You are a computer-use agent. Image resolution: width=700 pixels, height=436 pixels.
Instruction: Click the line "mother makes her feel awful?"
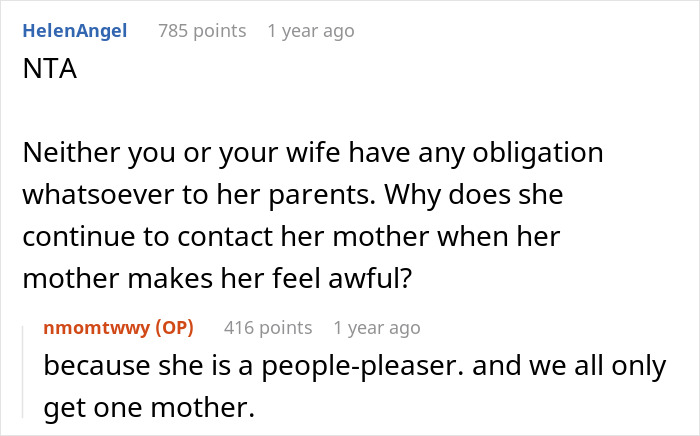(x=217, y=278)
